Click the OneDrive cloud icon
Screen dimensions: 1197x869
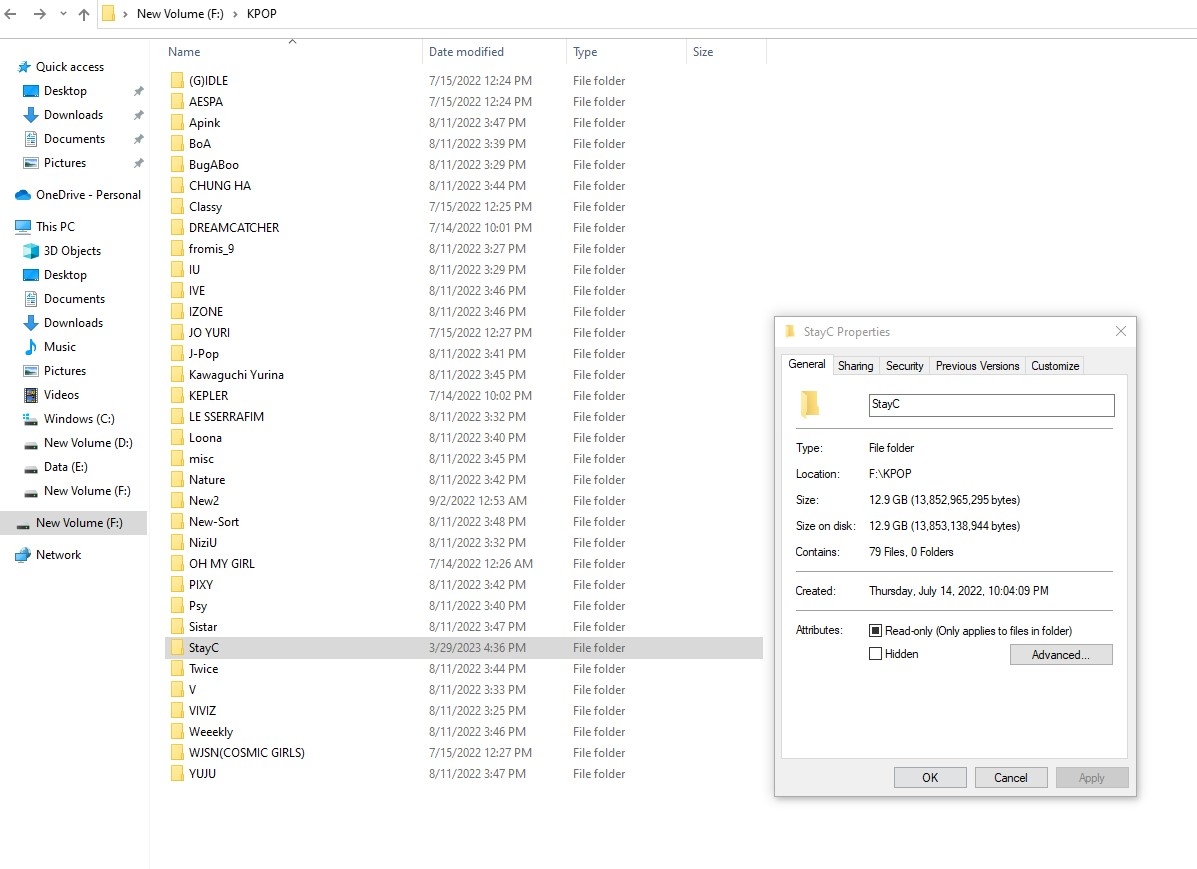click(x=23, y=195)
